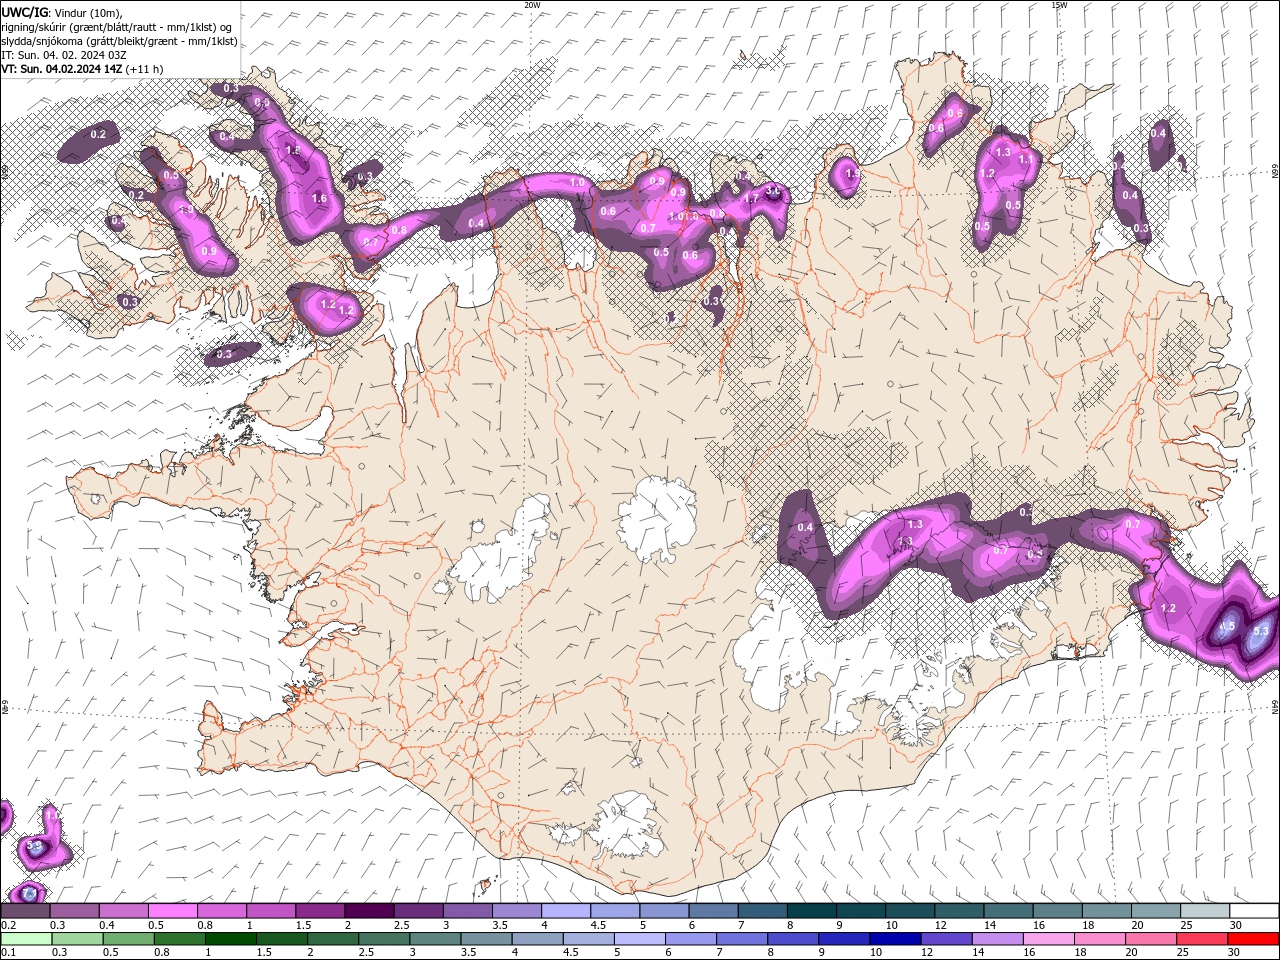Click the 16 light pink swatch in lower legend row
Screen dimensions: 1280x960
pyautogui.click(x=1050, y=939)
